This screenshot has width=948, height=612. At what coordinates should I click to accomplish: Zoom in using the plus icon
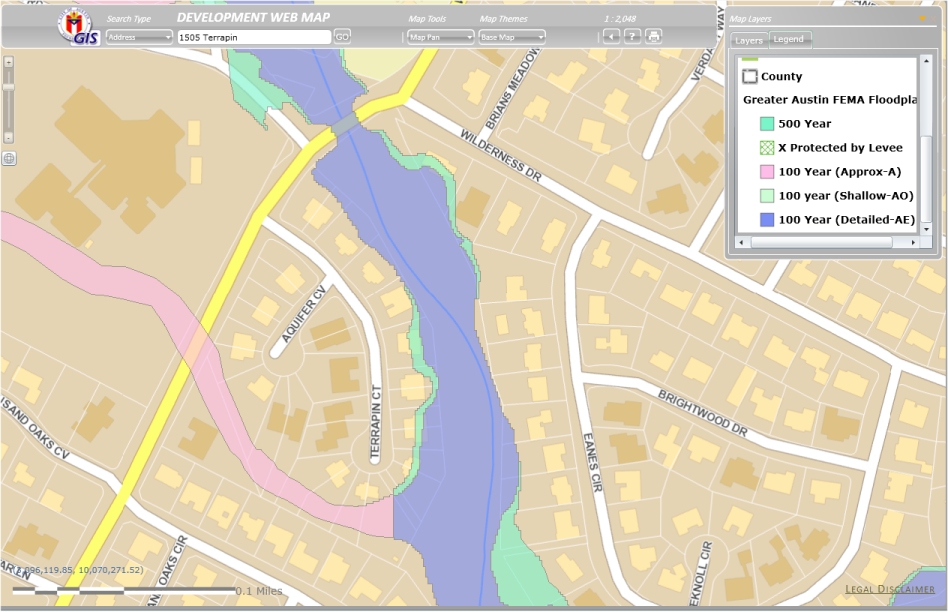(x=9, y=64)
